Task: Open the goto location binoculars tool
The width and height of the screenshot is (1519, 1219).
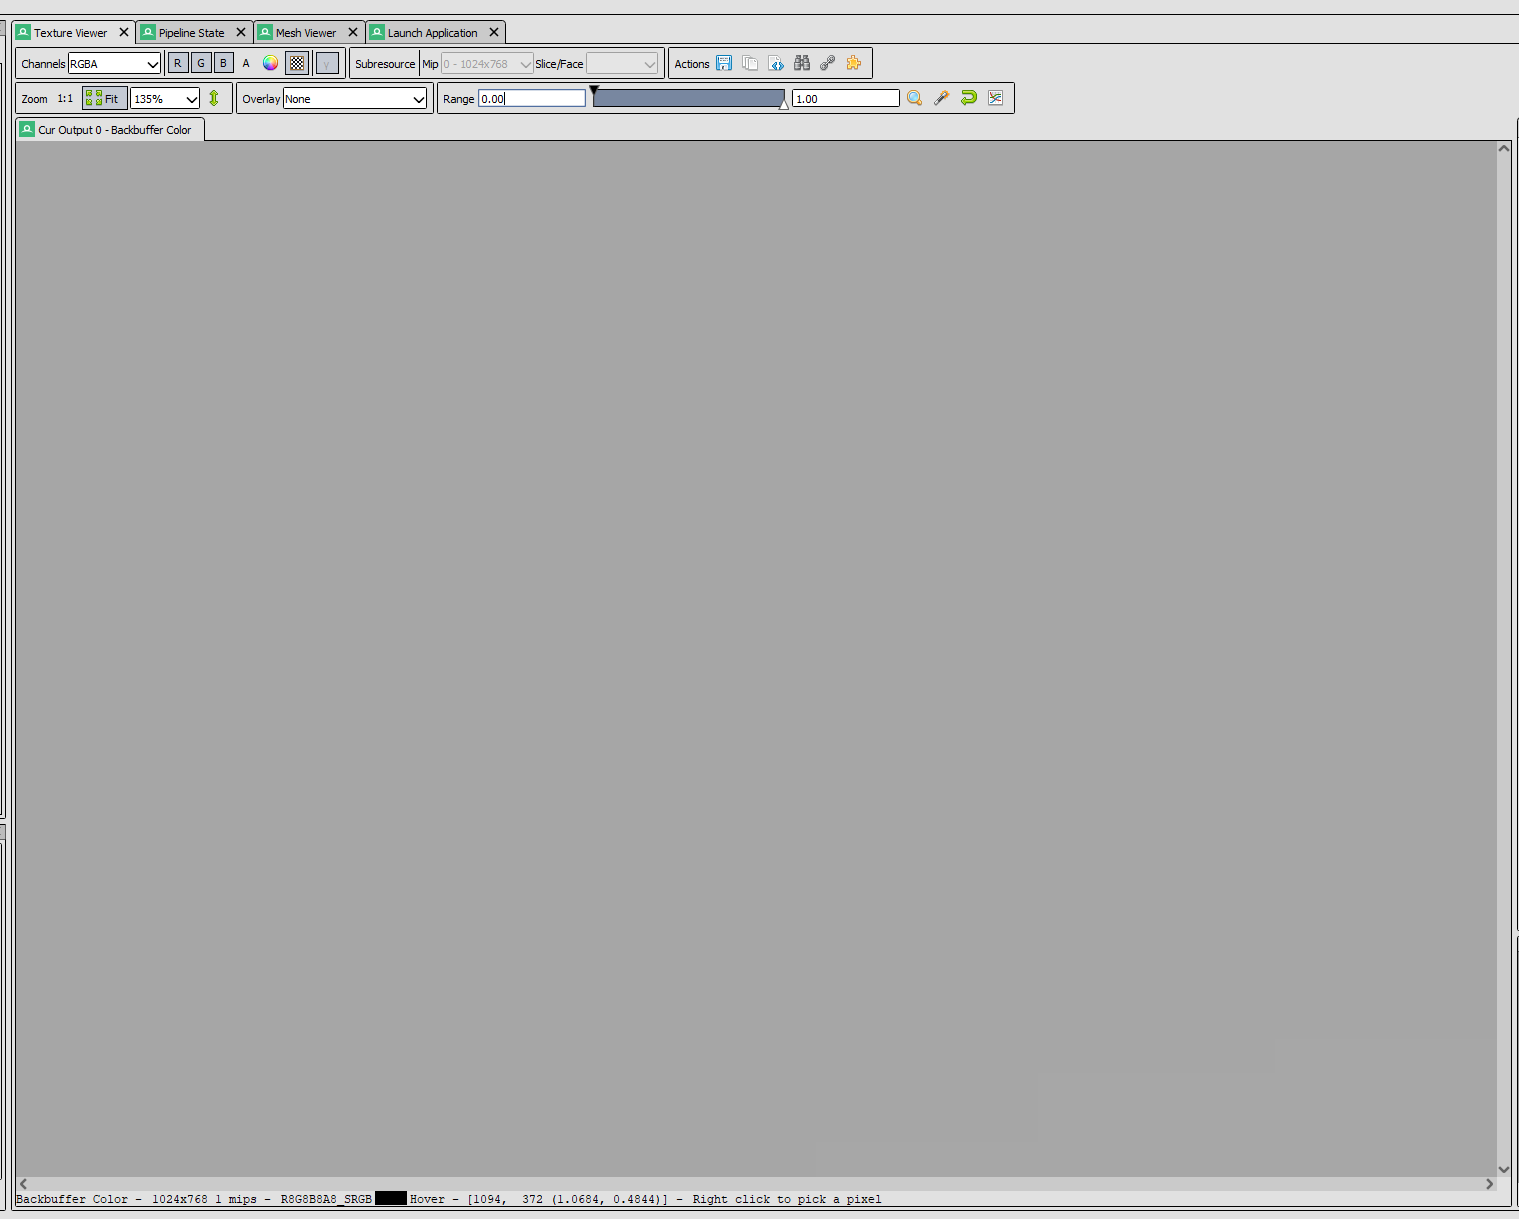Action: pyautogui.click(x=802, y=63)
